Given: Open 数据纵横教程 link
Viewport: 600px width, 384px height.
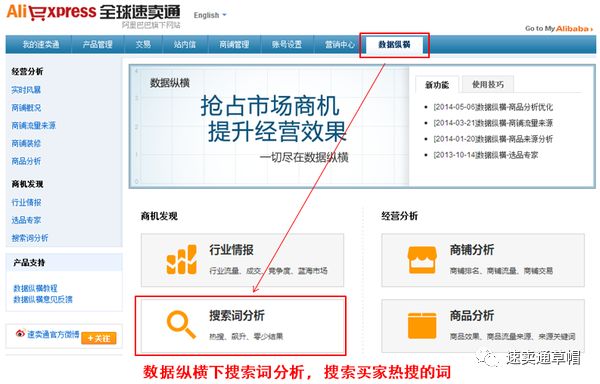Looking at the screenshot, I should tap(35, 288).
